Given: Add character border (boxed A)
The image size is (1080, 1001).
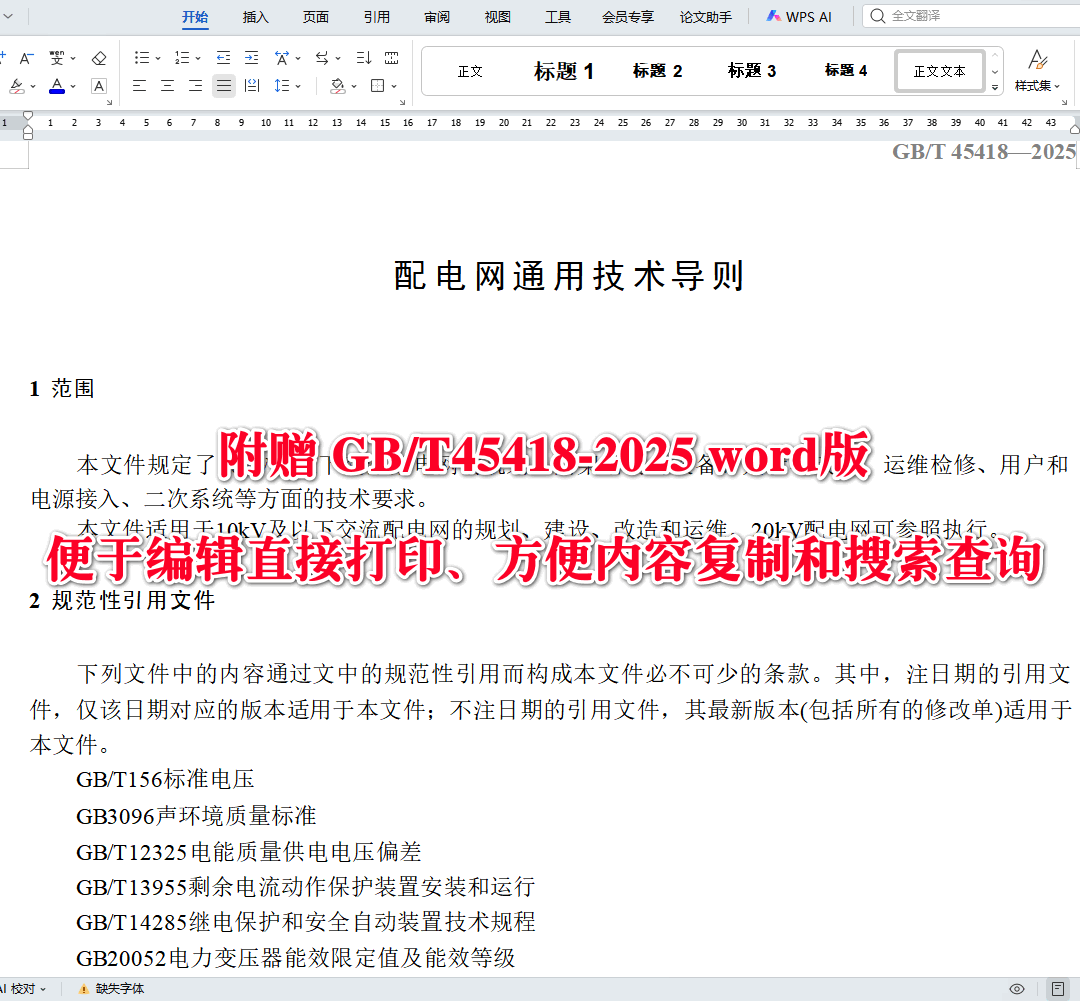Looking at the screenshot, I should coord(99,86).
